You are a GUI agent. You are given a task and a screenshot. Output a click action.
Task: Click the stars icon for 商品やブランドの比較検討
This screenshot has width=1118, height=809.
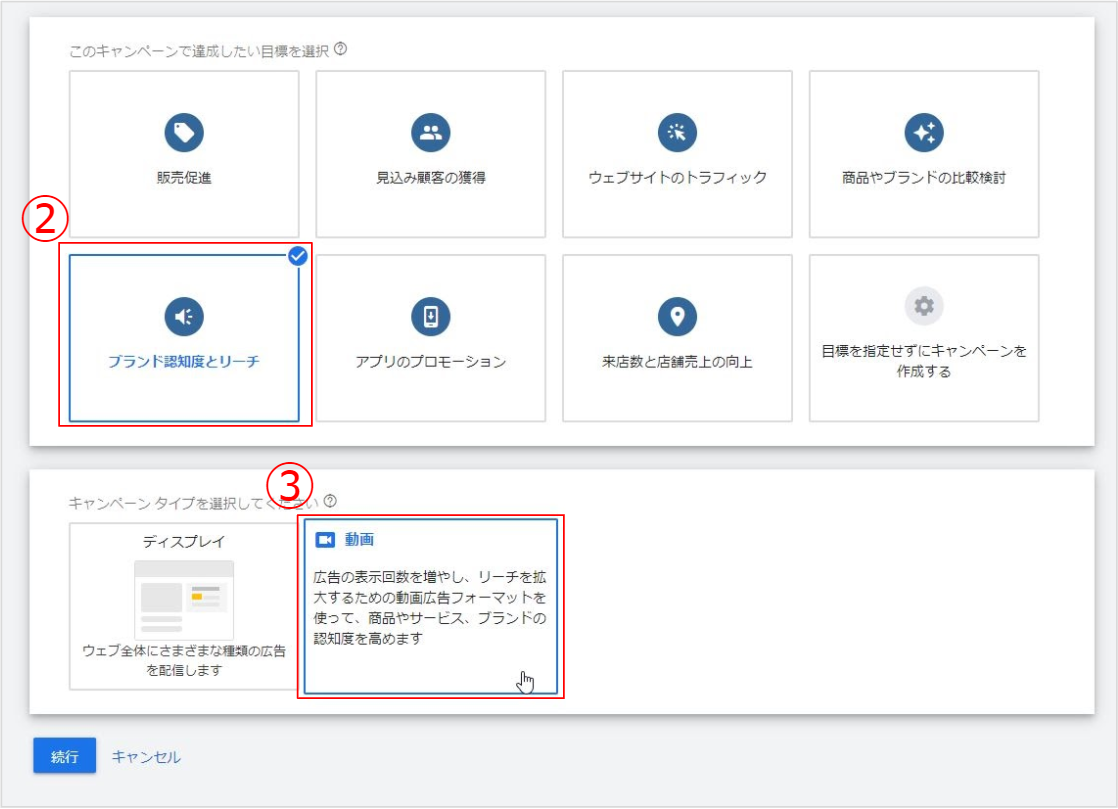click(x=924, y=132)
